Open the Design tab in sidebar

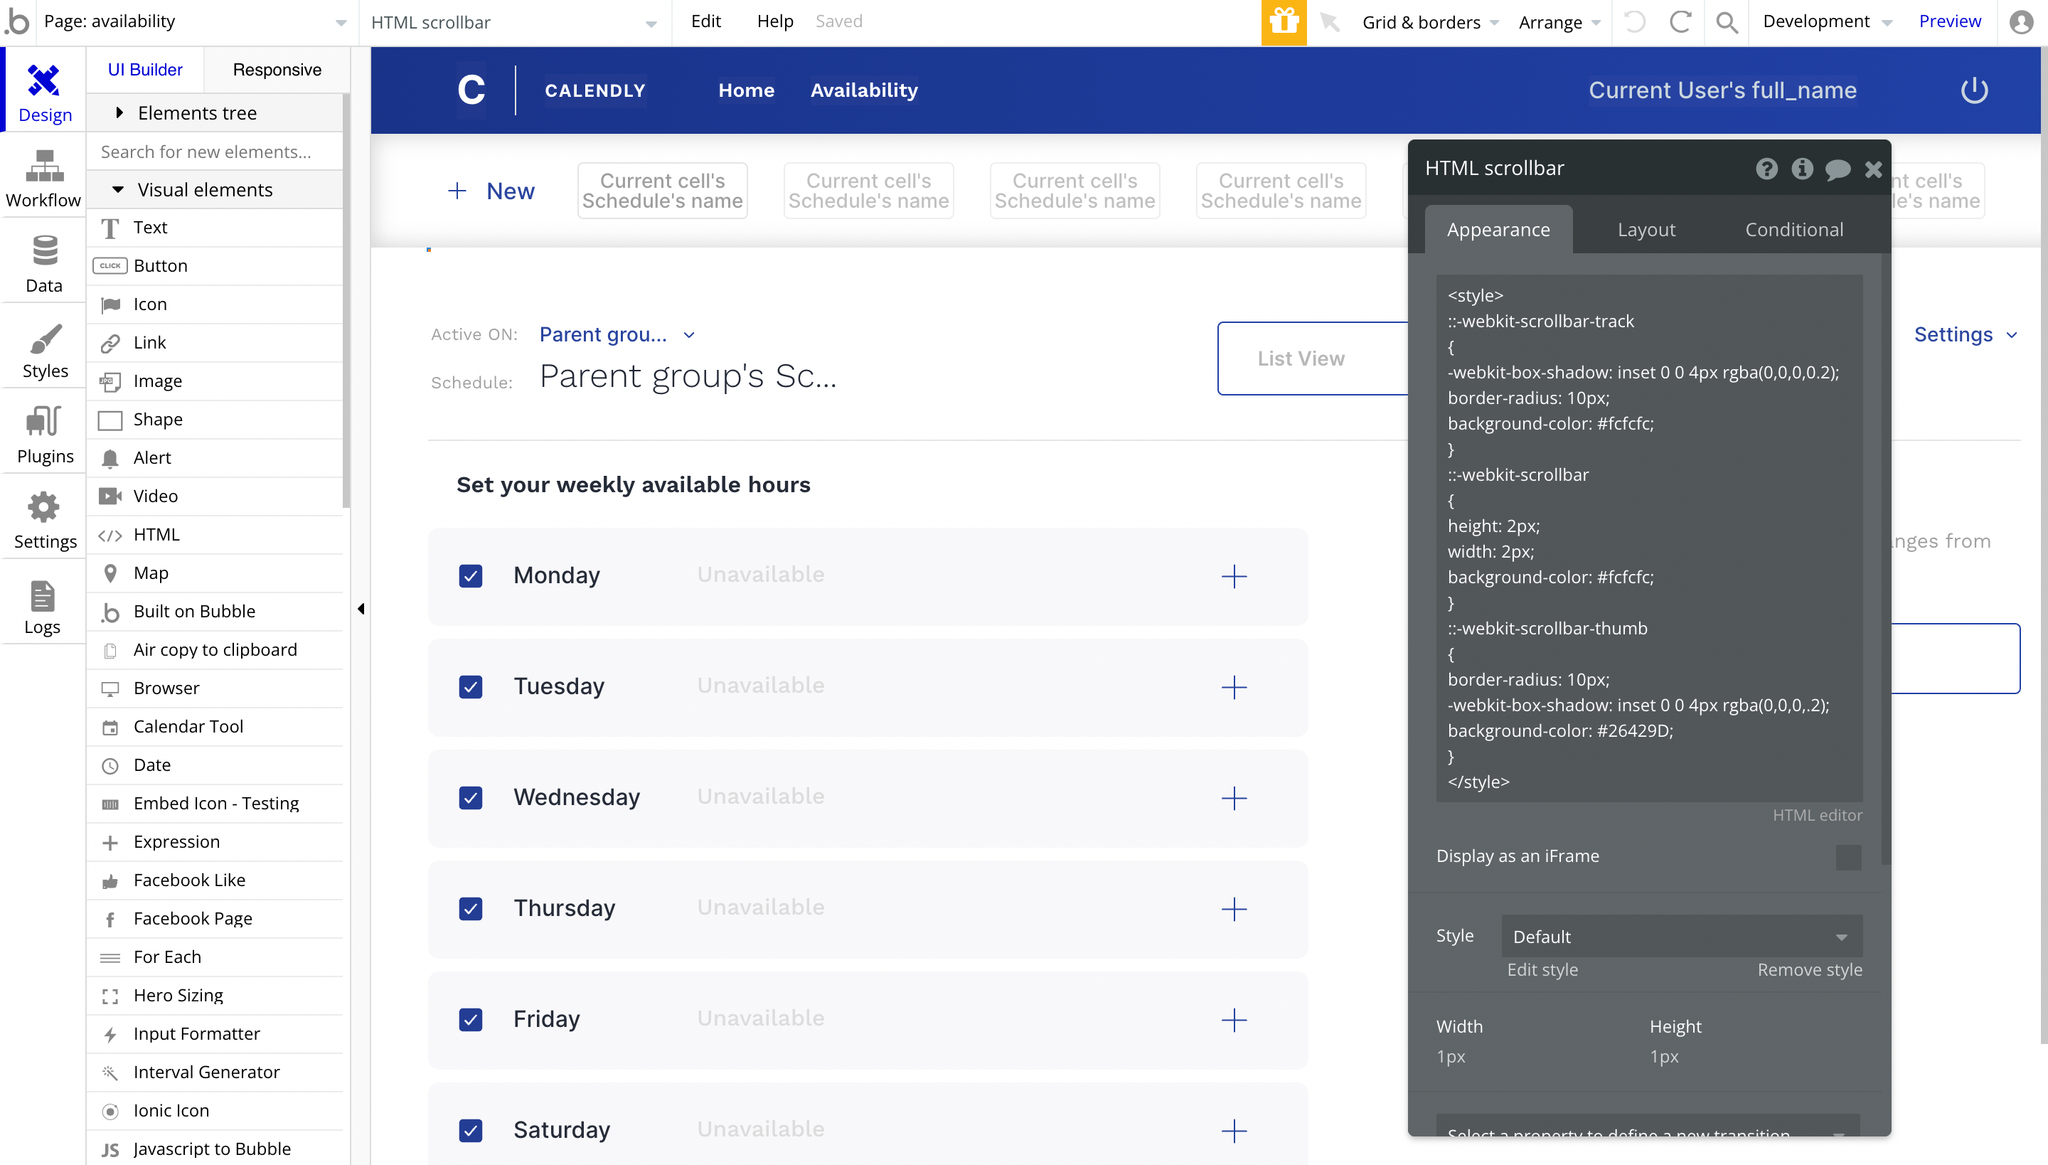44,92
